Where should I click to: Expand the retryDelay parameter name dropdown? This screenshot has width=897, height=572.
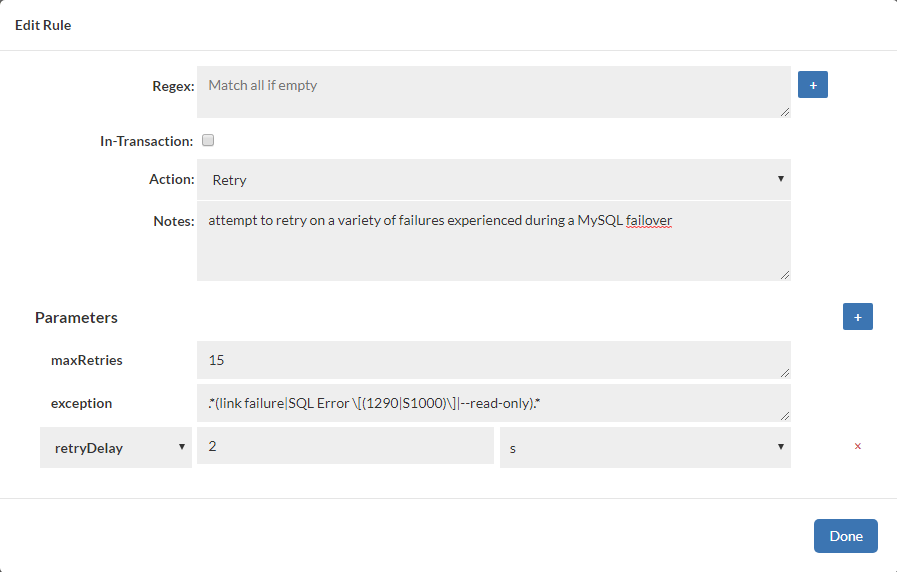(116, 448)
